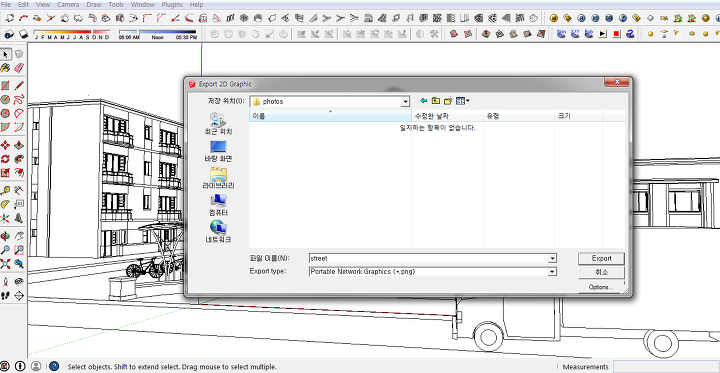Click the Zoom Extents tool
Viewport: 720px width, 373px height.
[6, 263]
